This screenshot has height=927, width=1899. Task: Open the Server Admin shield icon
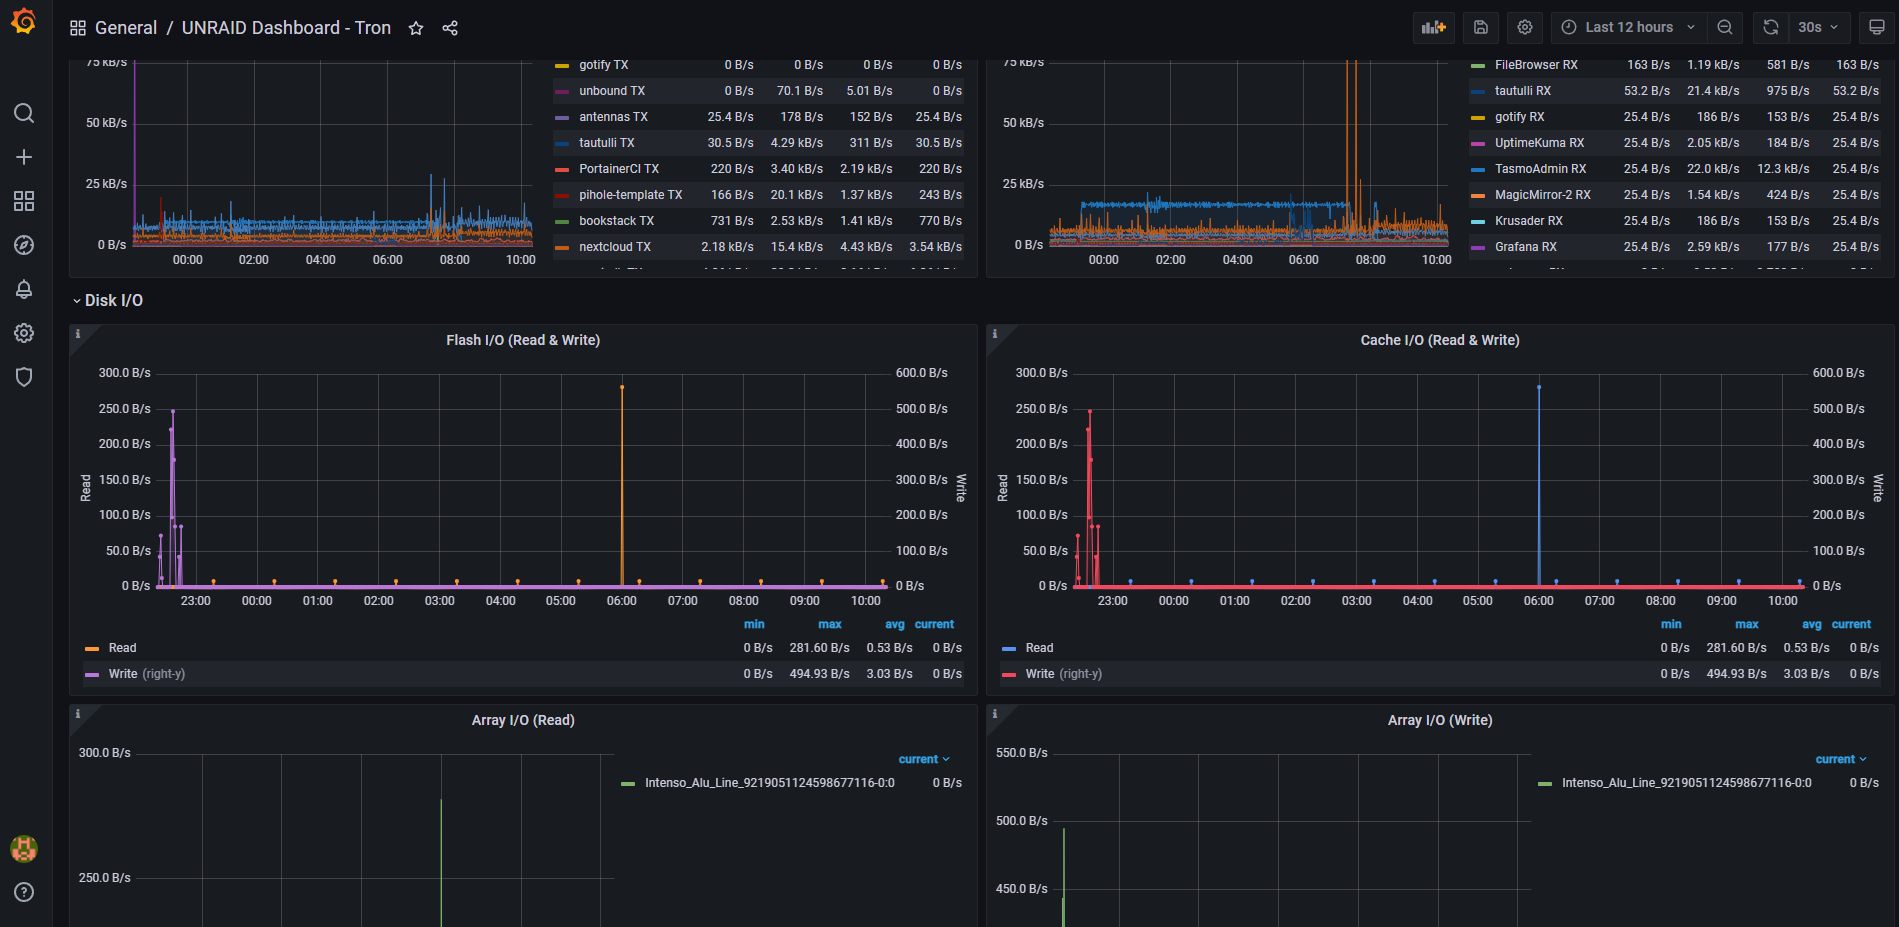(x=24, y=377)
